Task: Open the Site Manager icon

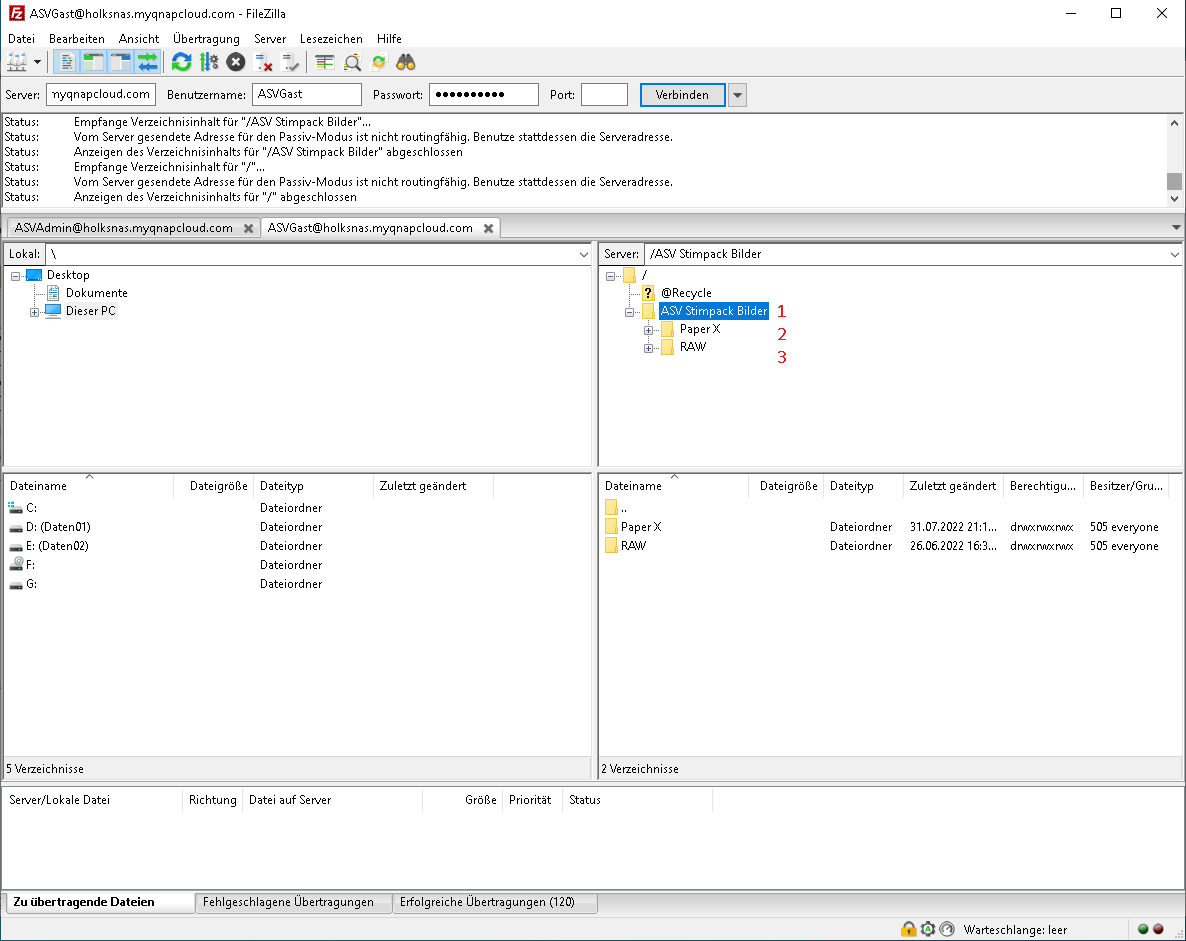Action: 17,62
